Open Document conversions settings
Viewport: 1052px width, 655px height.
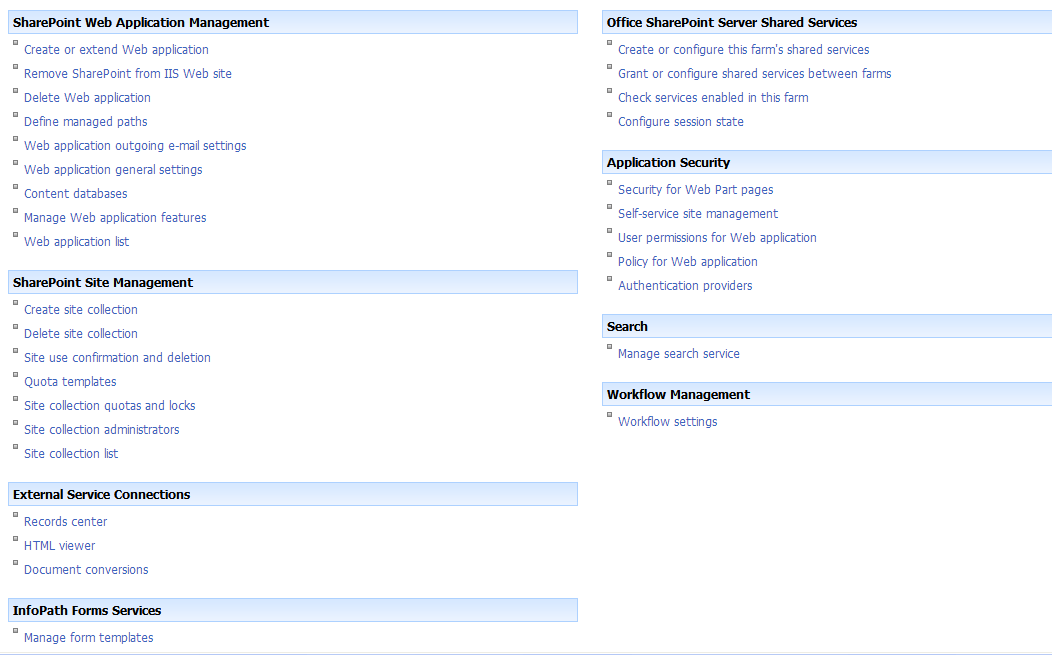pyautogui.click(x=86, y=570)
